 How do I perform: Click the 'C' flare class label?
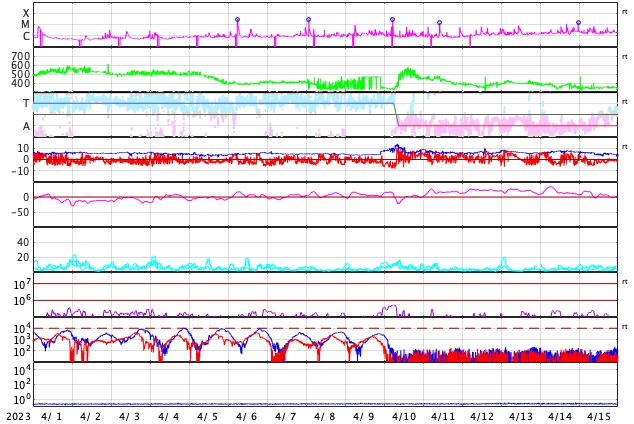26,36
